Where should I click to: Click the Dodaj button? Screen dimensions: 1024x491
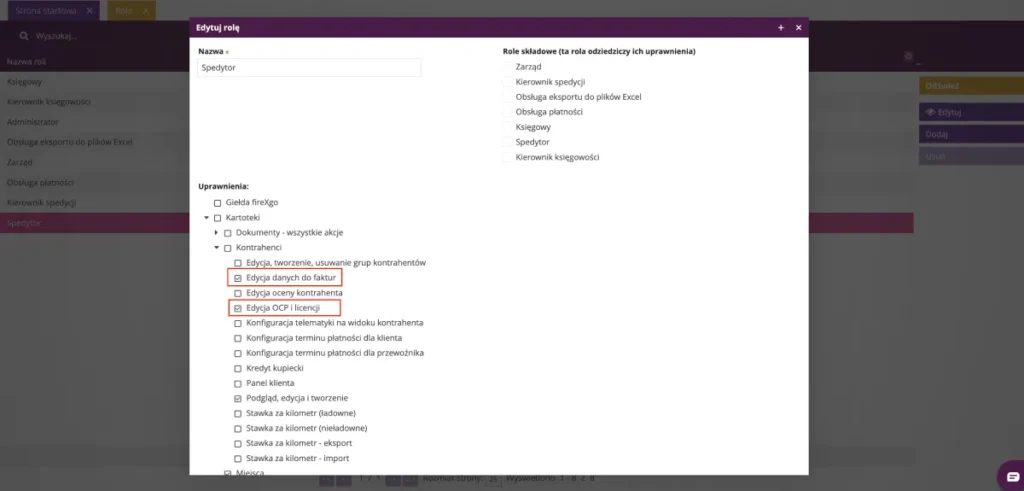971,134
